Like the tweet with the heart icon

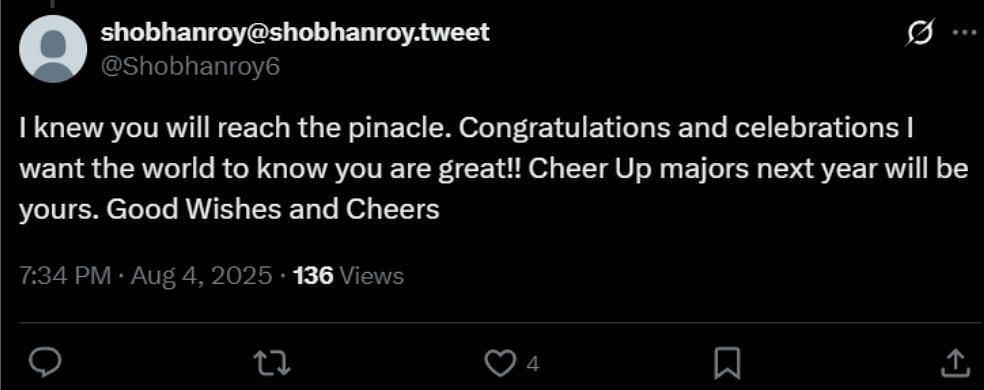point(500,363)
